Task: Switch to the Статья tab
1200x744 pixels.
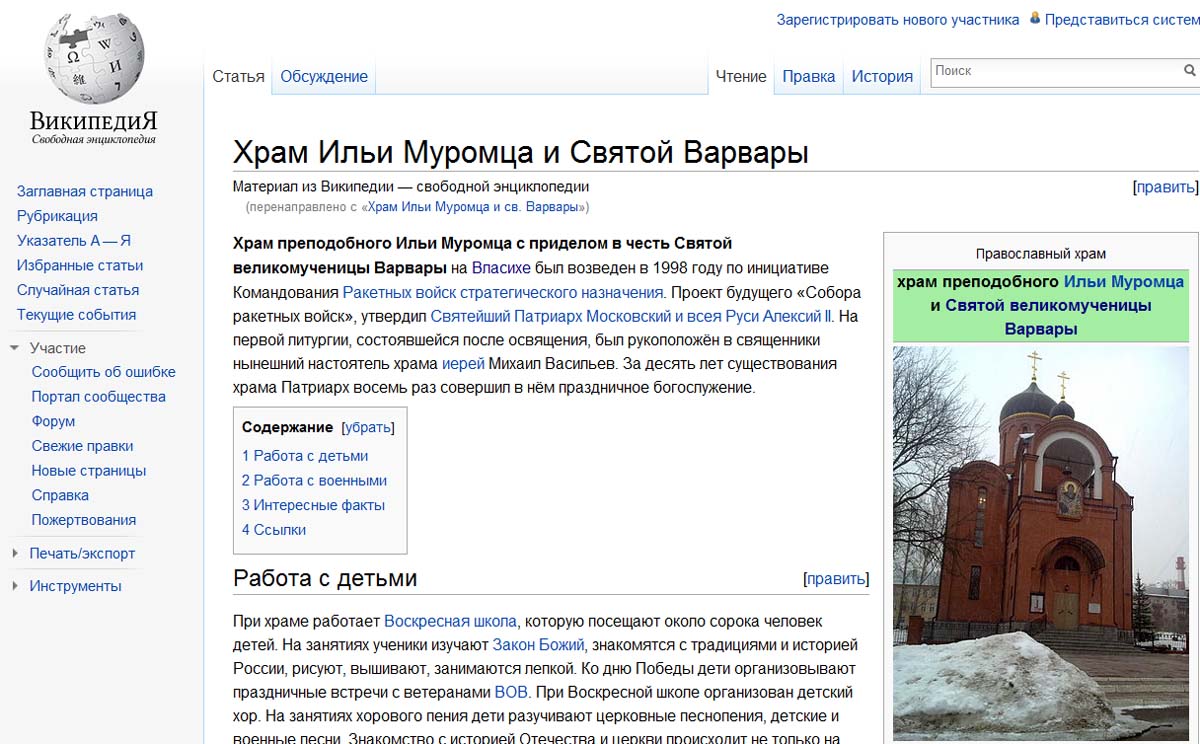Action: coord(238,77)
